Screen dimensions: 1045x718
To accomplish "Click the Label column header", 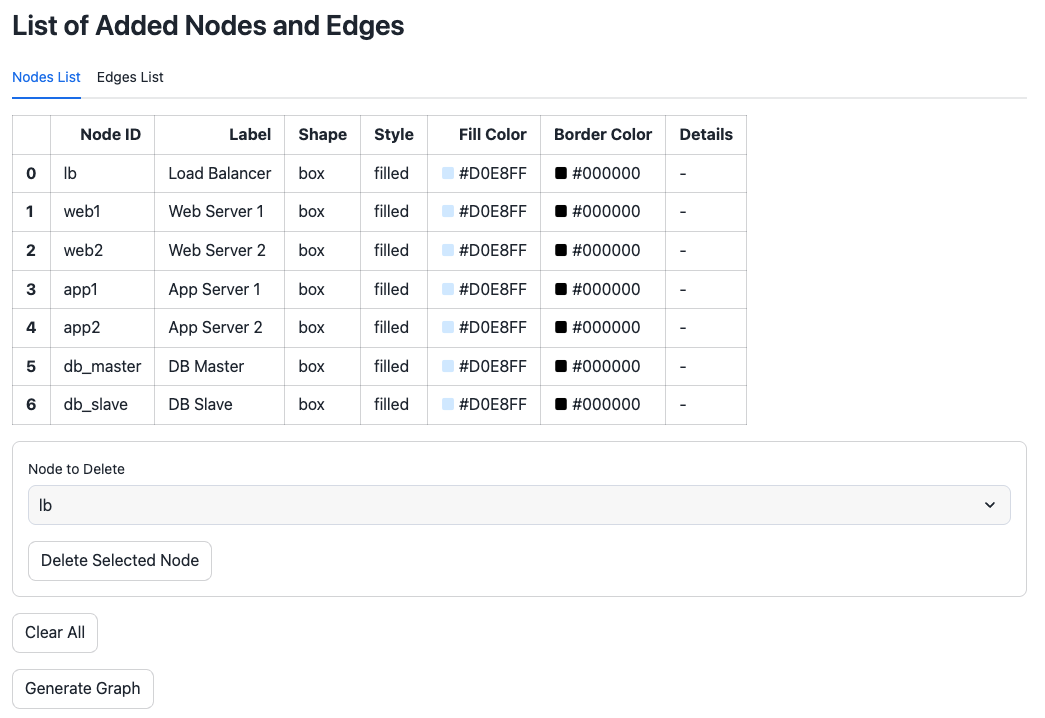I will coord(220,135).
